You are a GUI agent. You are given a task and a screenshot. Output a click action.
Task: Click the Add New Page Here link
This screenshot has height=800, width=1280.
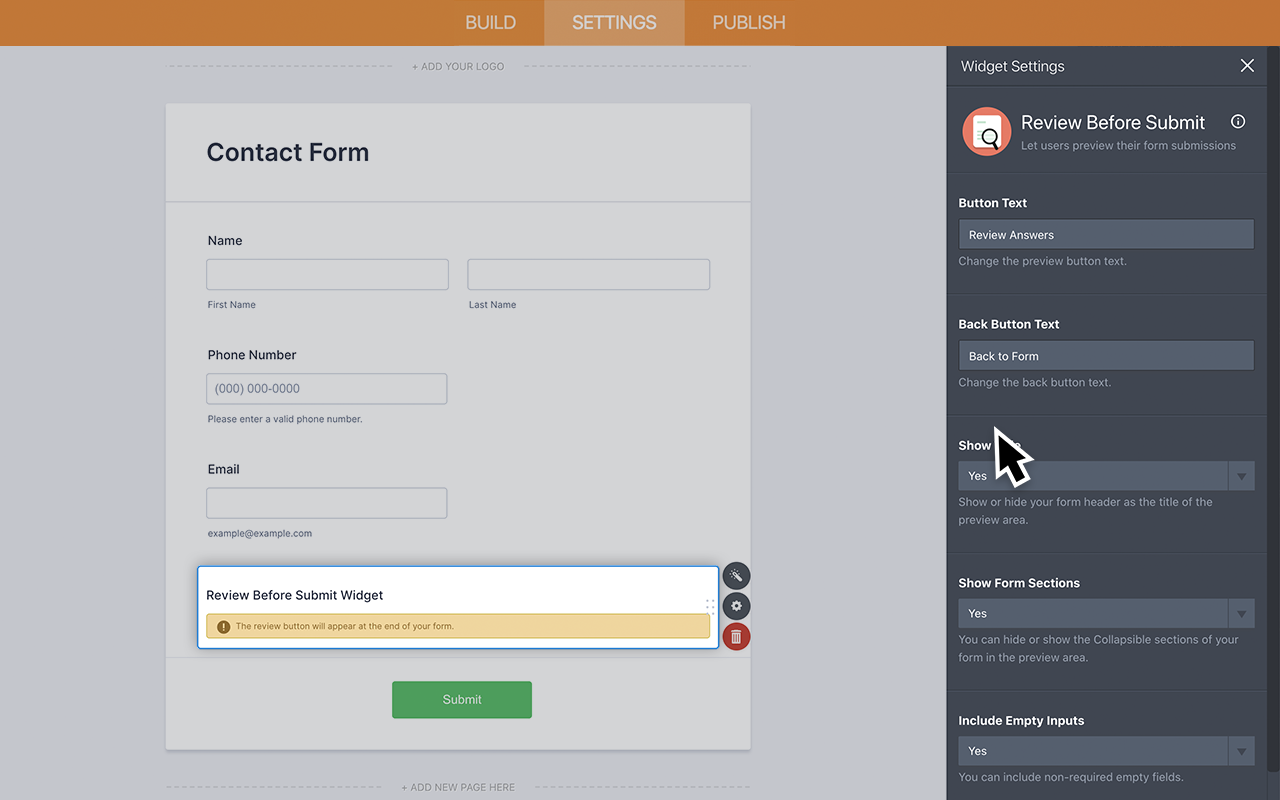click(458, 787)
